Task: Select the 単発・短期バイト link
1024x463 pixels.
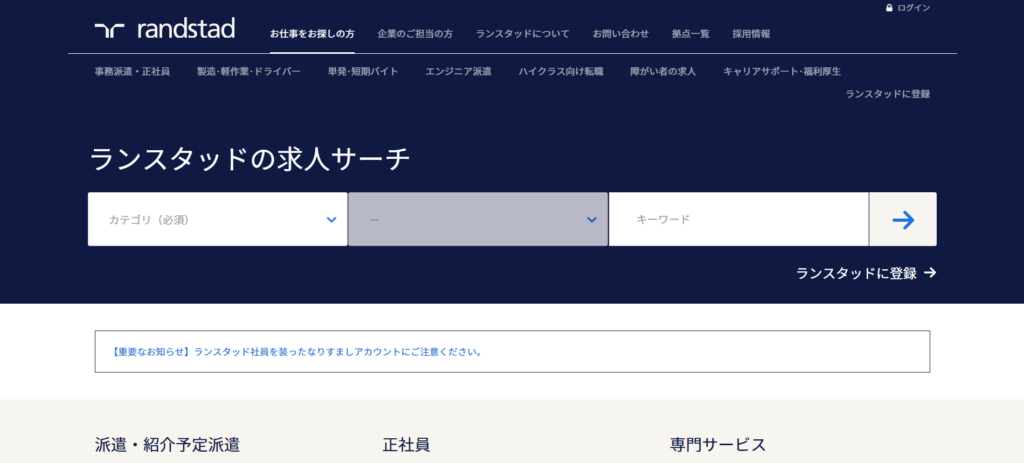Action: click(363, 72)
